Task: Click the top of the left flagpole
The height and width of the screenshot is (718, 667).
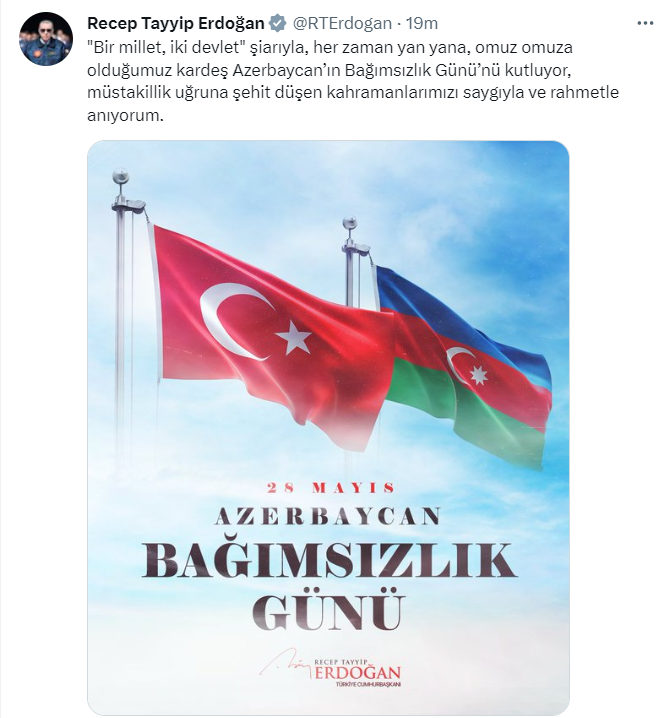Action: 121,176
